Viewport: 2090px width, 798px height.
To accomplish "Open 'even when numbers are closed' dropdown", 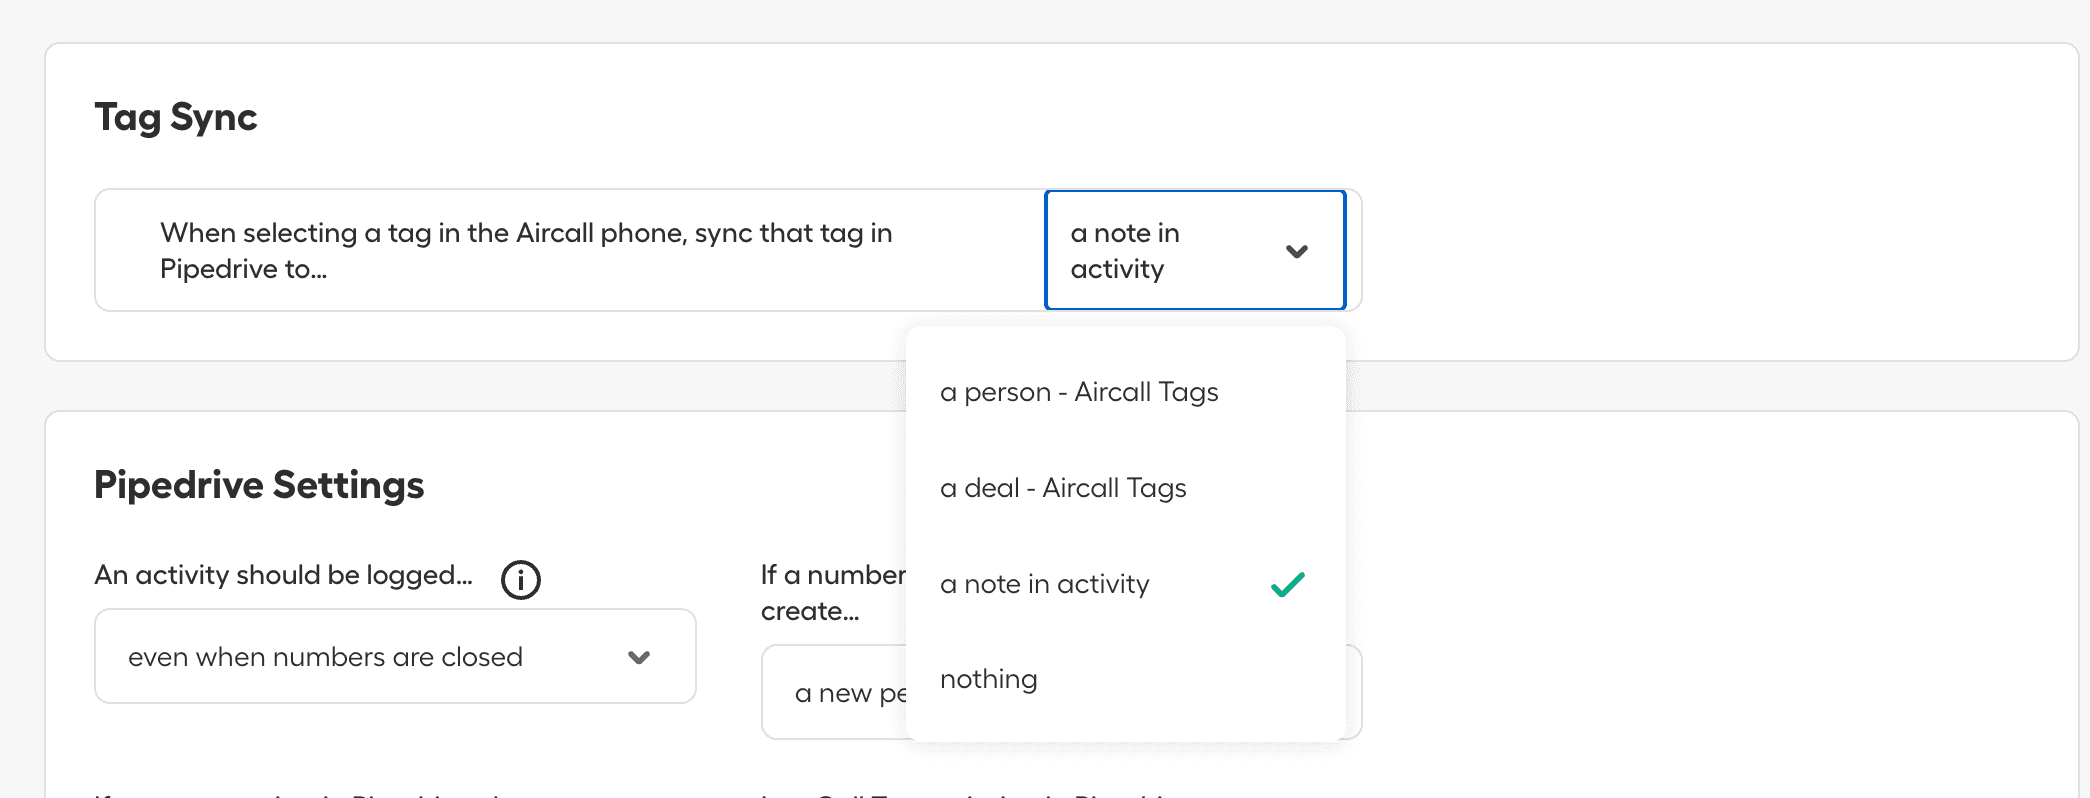I will click(x=395, y=656).
